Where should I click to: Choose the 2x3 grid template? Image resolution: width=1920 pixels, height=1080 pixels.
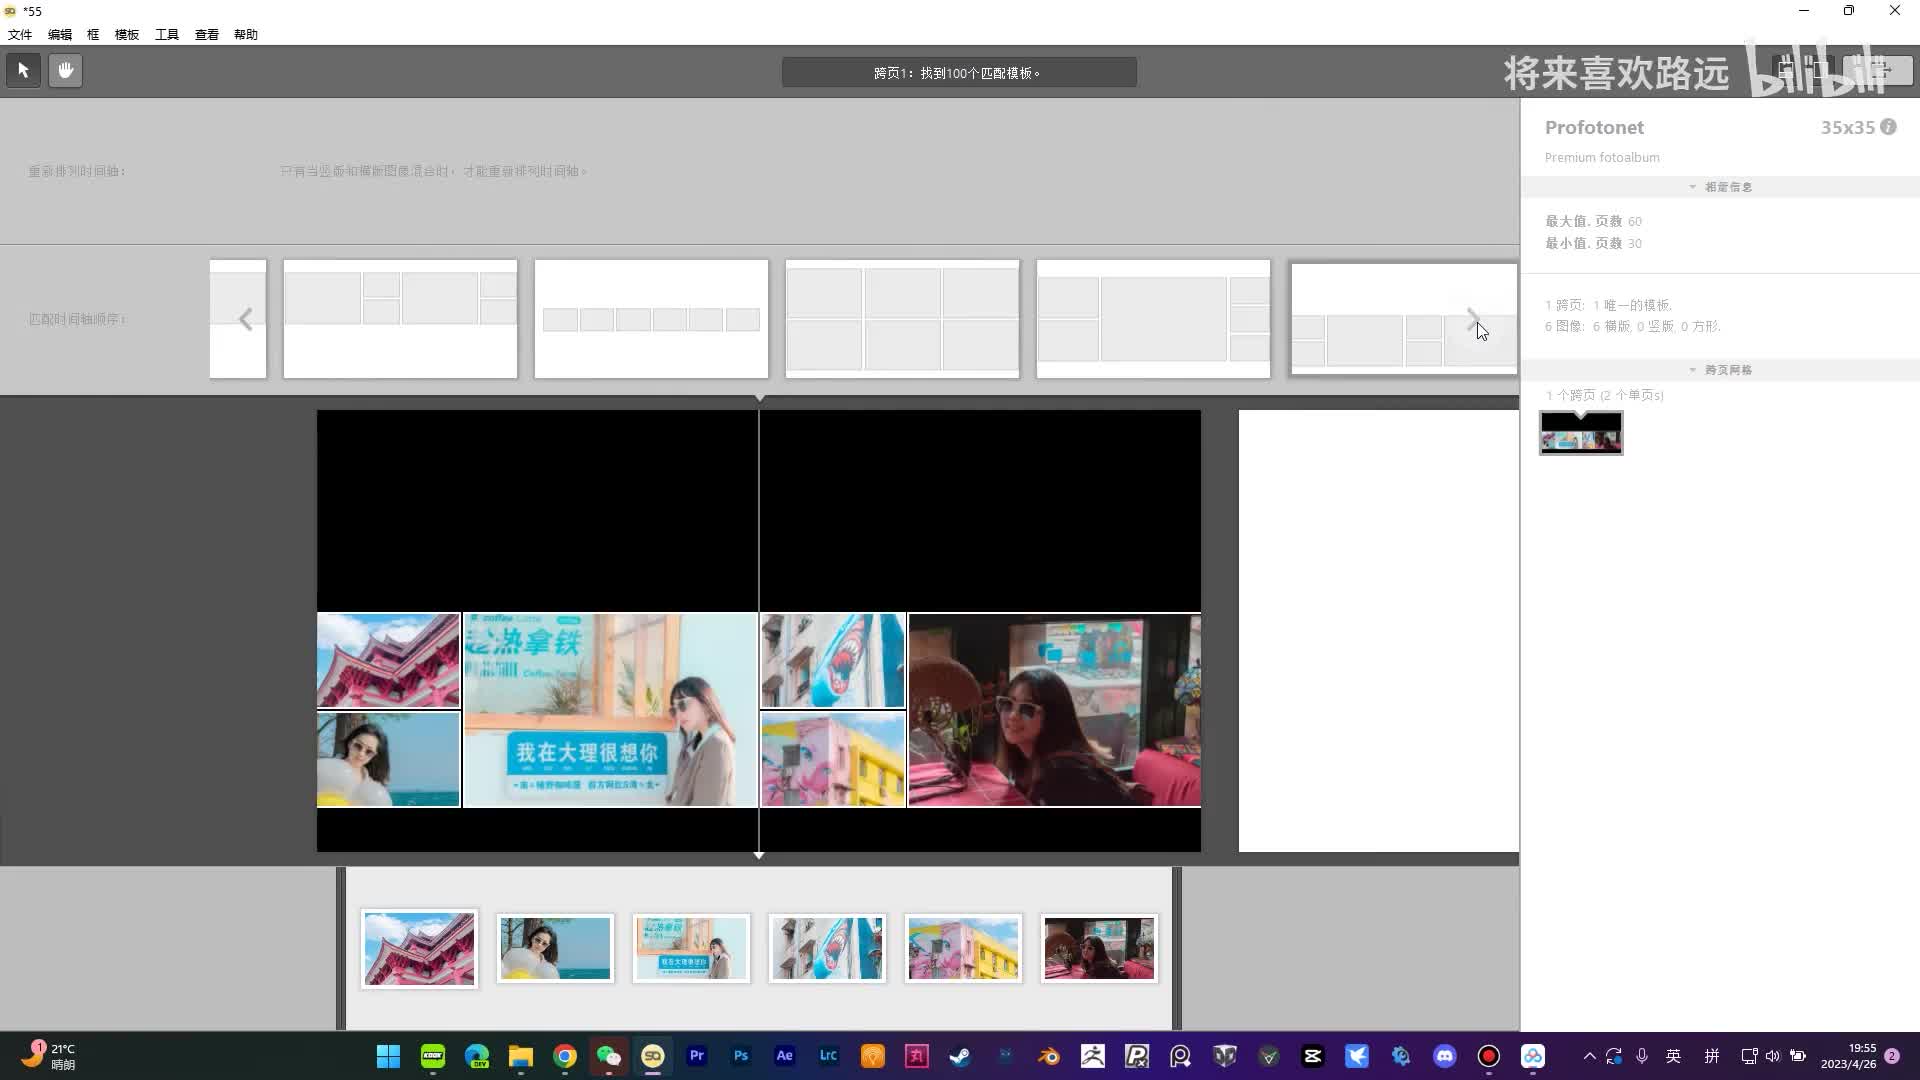902,319
